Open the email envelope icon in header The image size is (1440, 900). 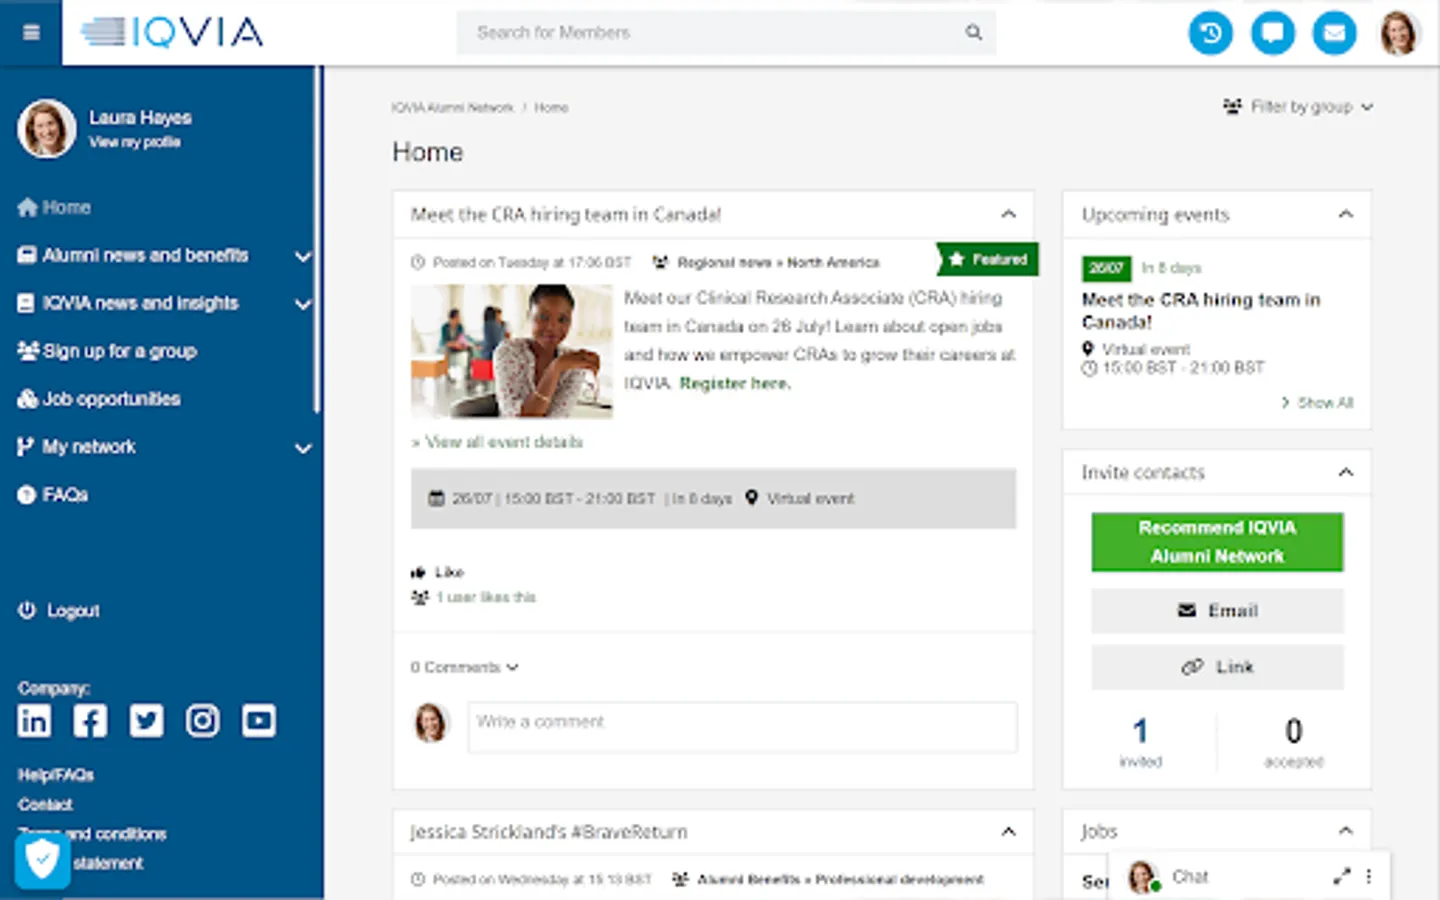coord(1334,33)
